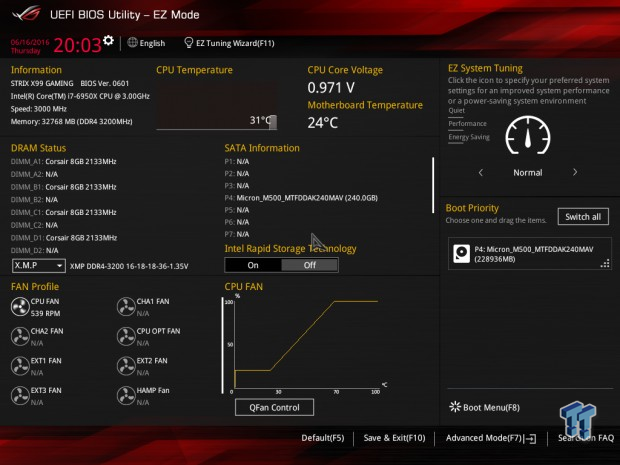Viewport: 620px width, 465px height.
Task: Choose the Performance tuning option
Action: 467,124
